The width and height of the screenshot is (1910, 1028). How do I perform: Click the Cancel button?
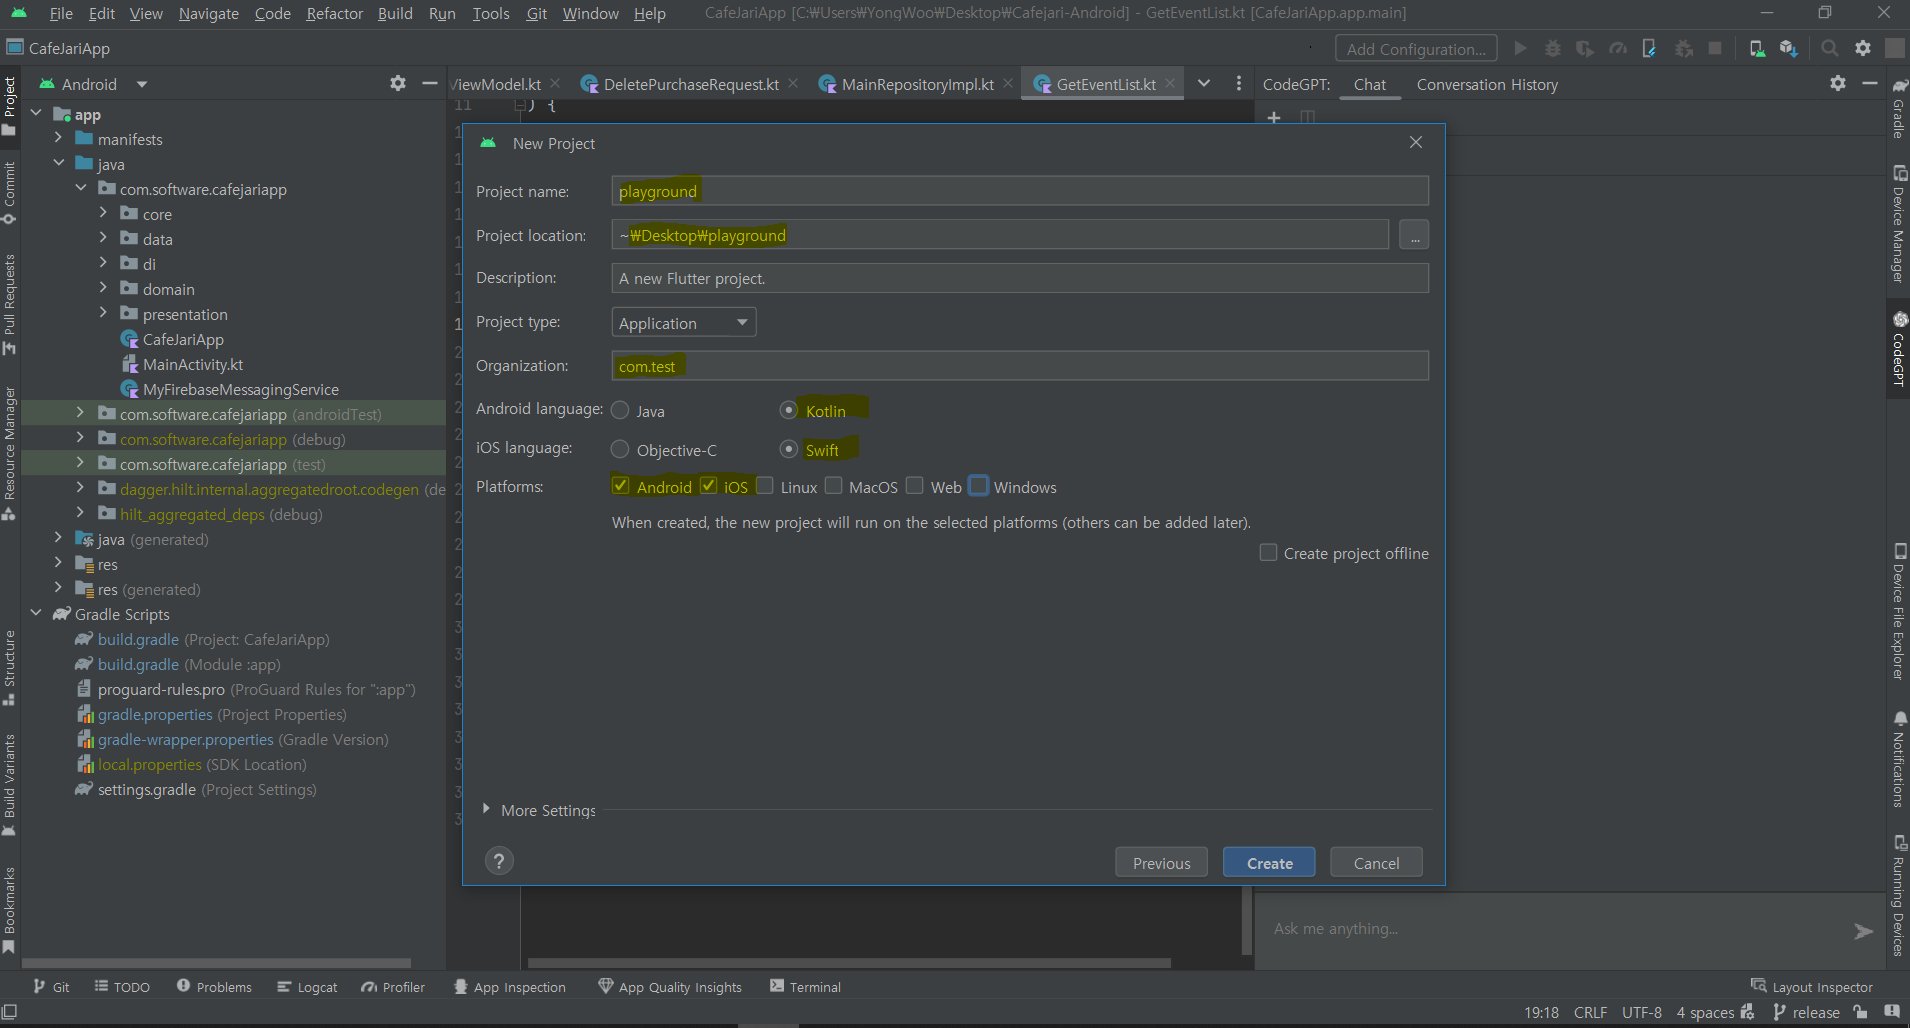1376,862
